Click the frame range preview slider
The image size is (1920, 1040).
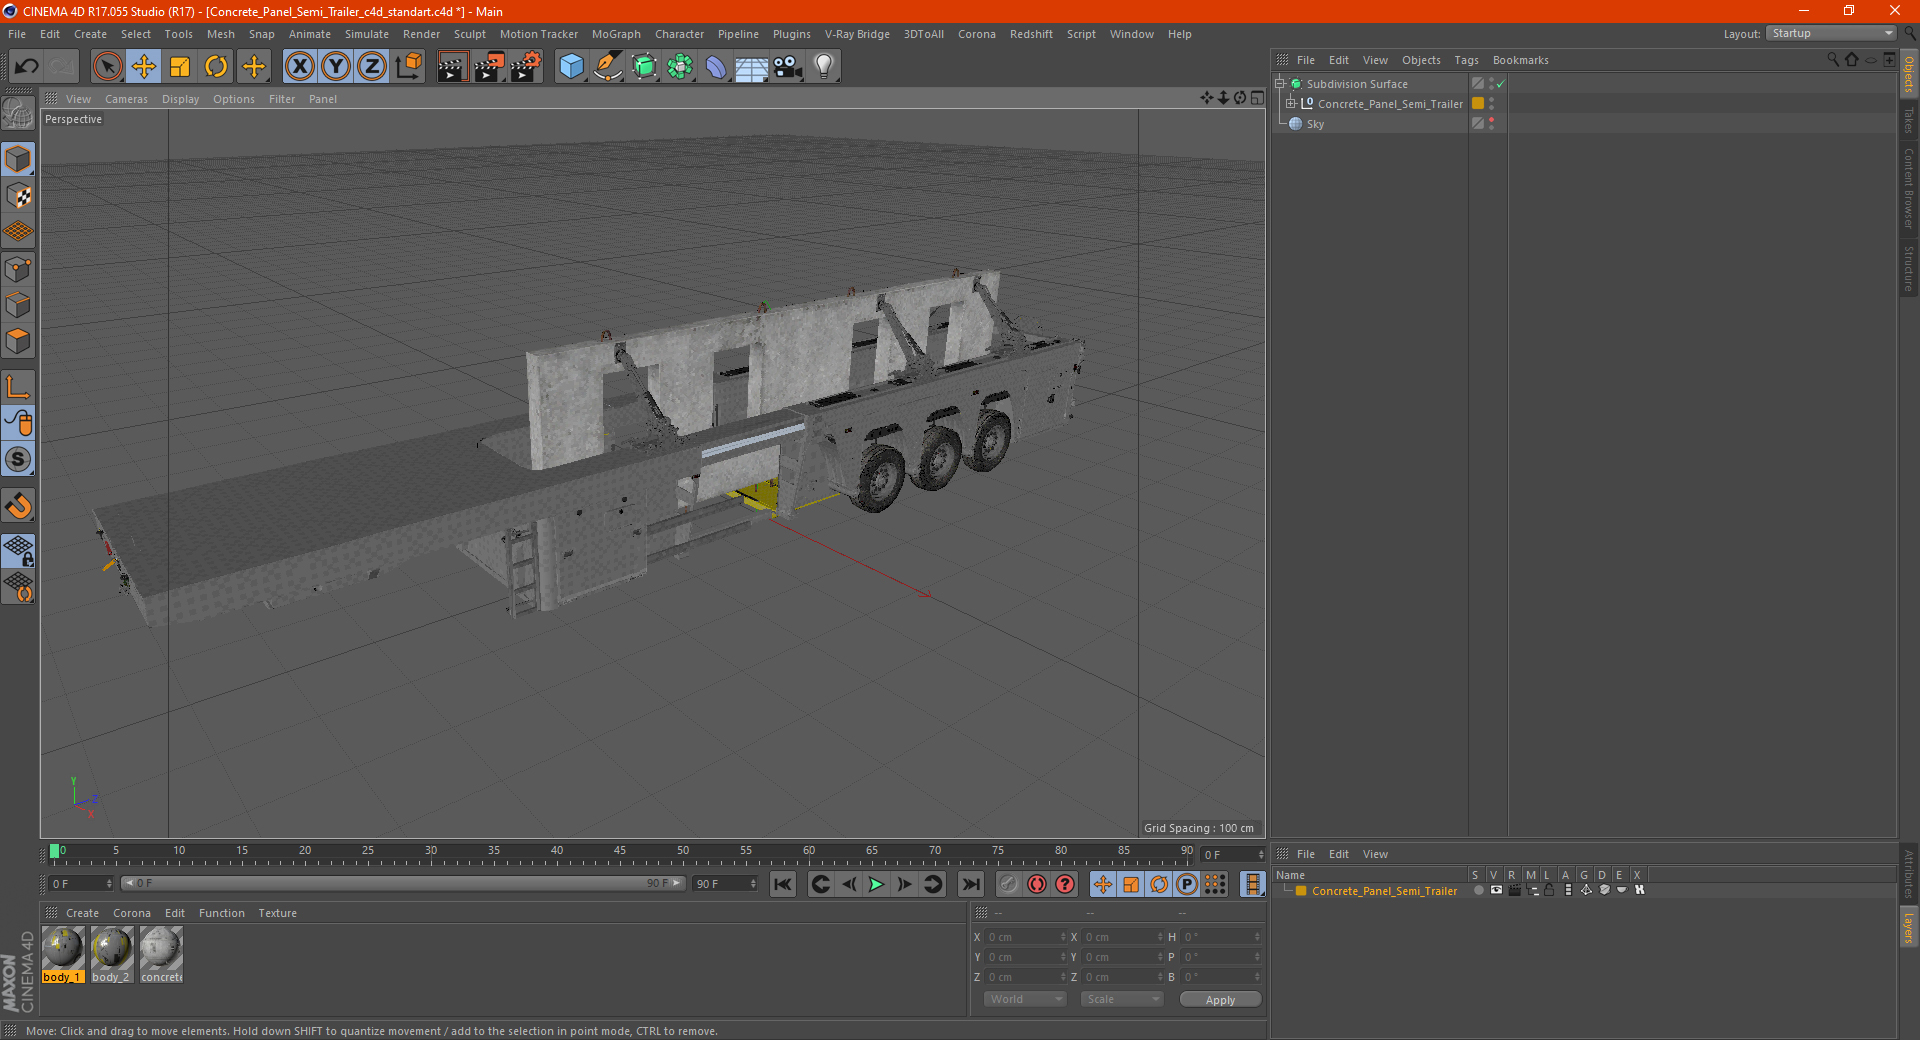point(402,884)
